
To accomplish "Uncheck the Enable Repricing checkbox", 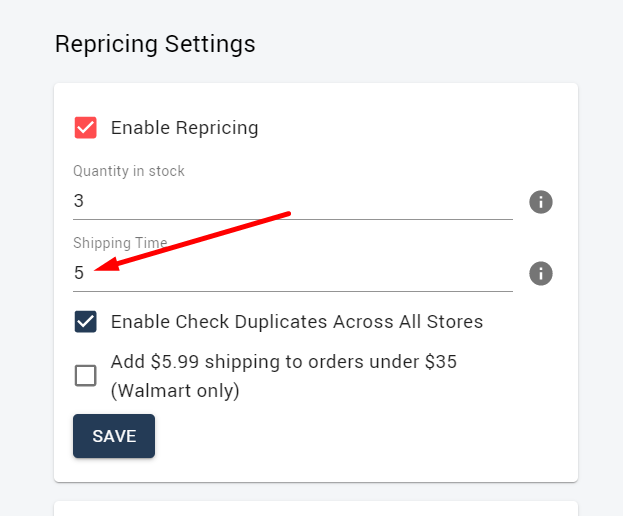I will 85,128.
